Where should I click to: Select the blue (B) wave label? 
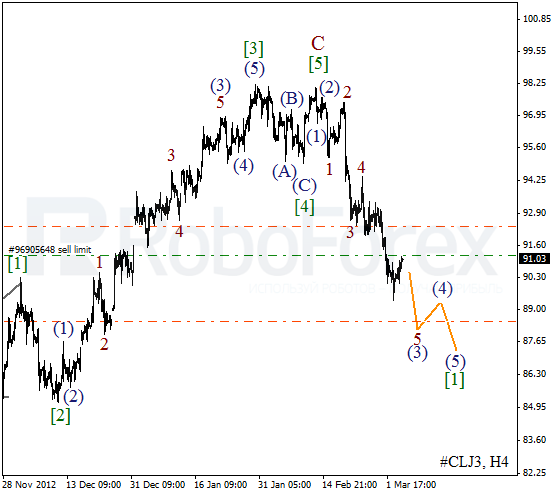292,98
